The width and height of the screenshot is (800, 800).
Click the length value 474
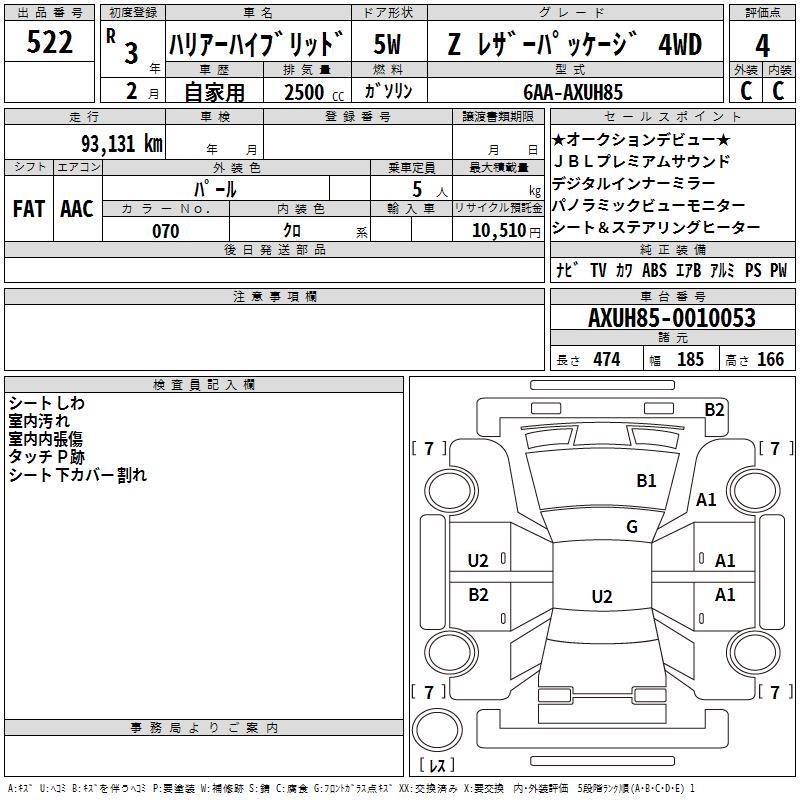coord(607,359)
